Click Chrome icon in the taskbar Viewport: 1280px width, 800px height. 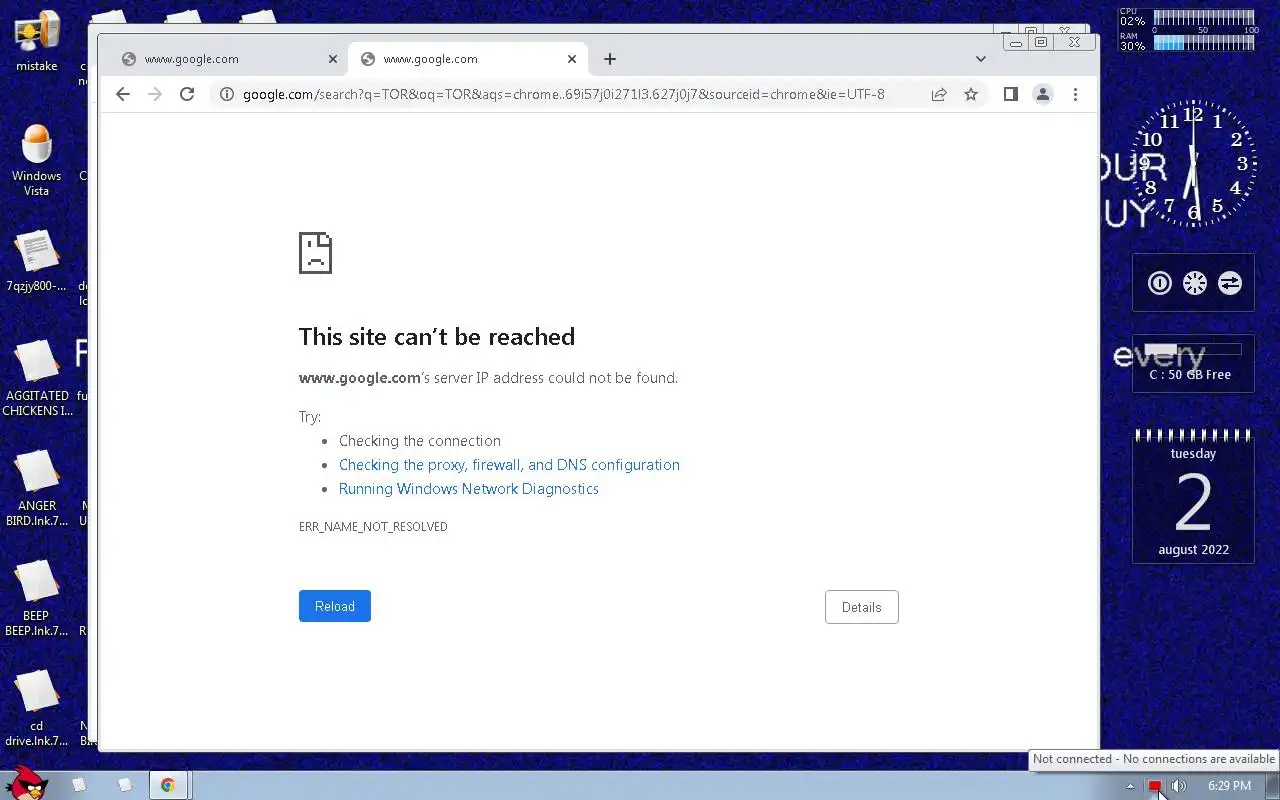[x=168, y=785]
